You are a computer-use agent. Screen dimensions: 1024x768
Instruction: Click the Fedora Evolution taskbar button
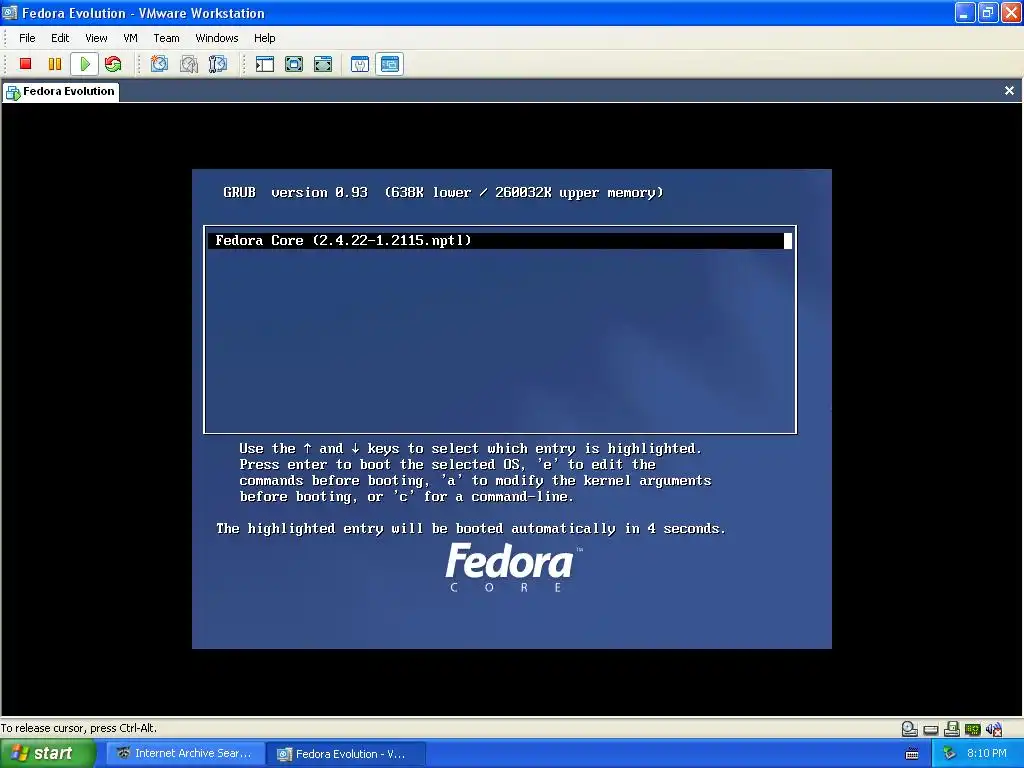tap(346, 754)
